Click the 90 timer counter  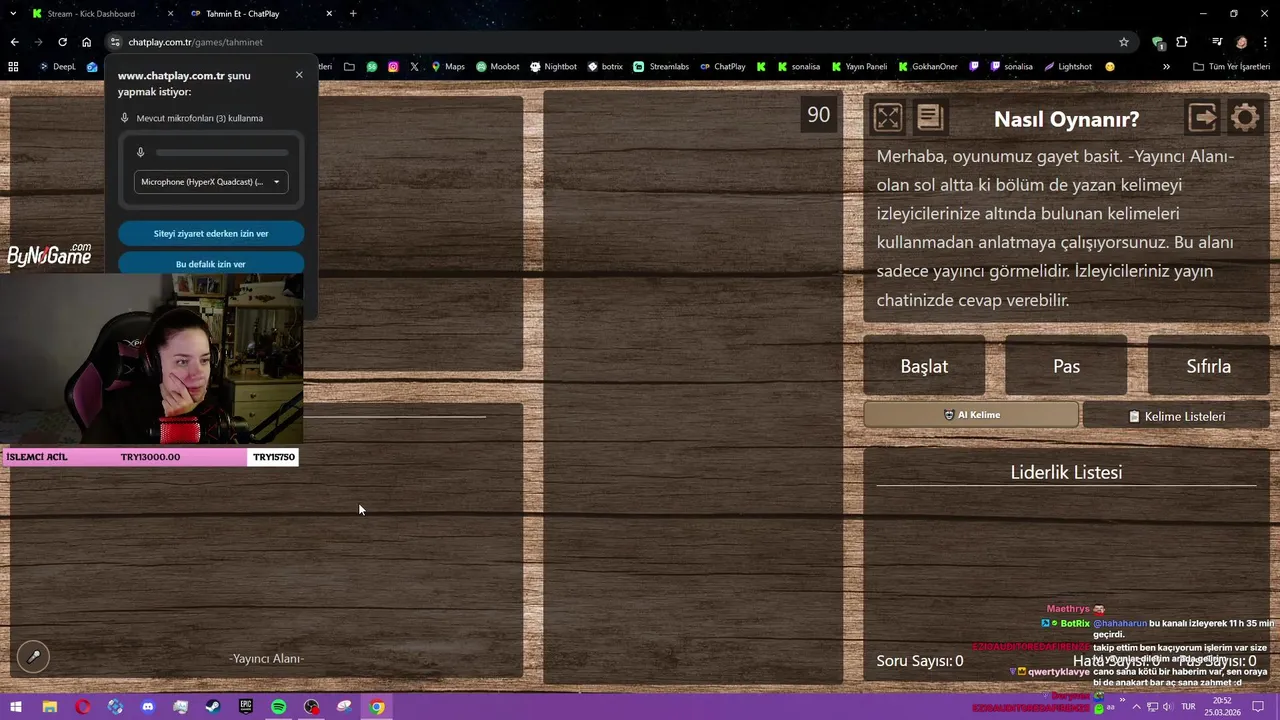pyautogui.click(x=819, y=115)
